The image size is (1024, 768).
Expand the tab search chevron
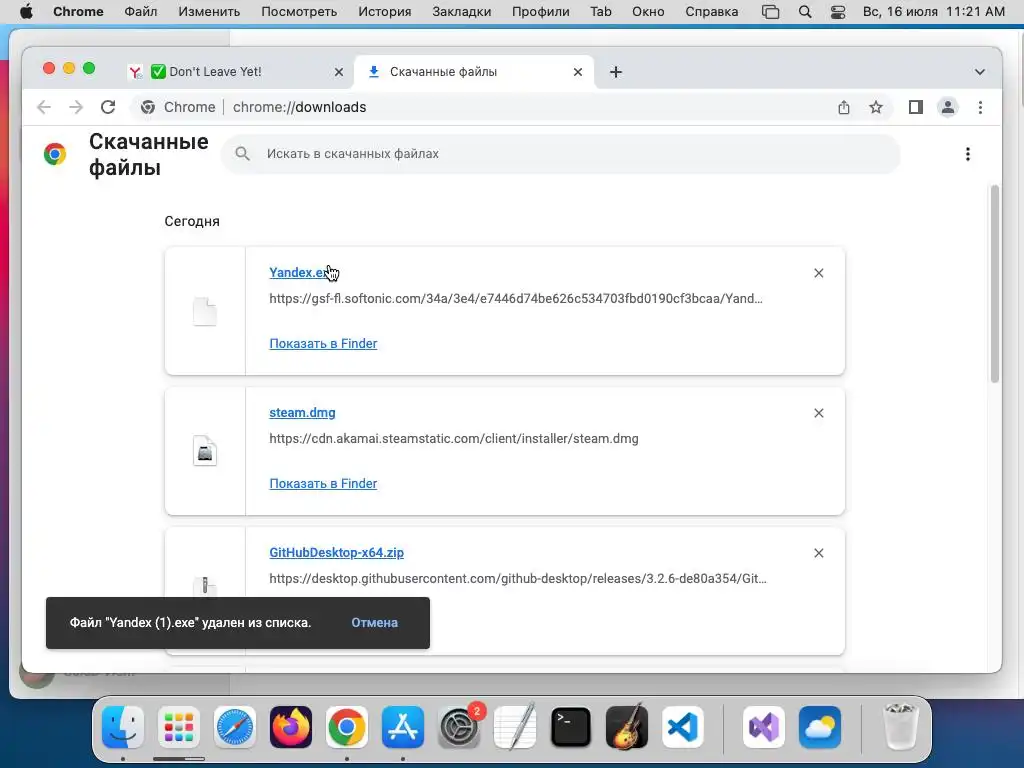980,72
